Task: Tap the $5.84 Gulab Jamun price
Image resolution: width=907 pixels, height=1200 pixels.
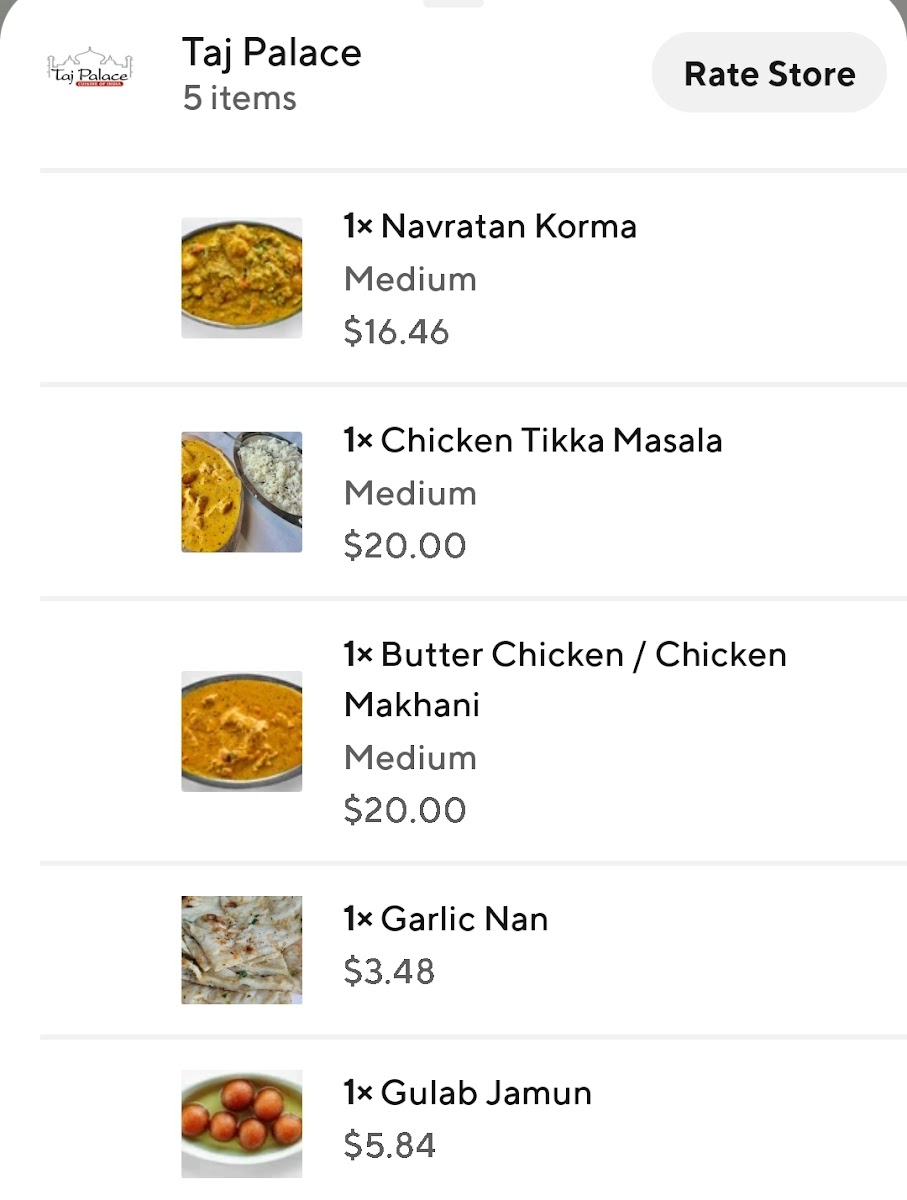Action: (389, 1145)
